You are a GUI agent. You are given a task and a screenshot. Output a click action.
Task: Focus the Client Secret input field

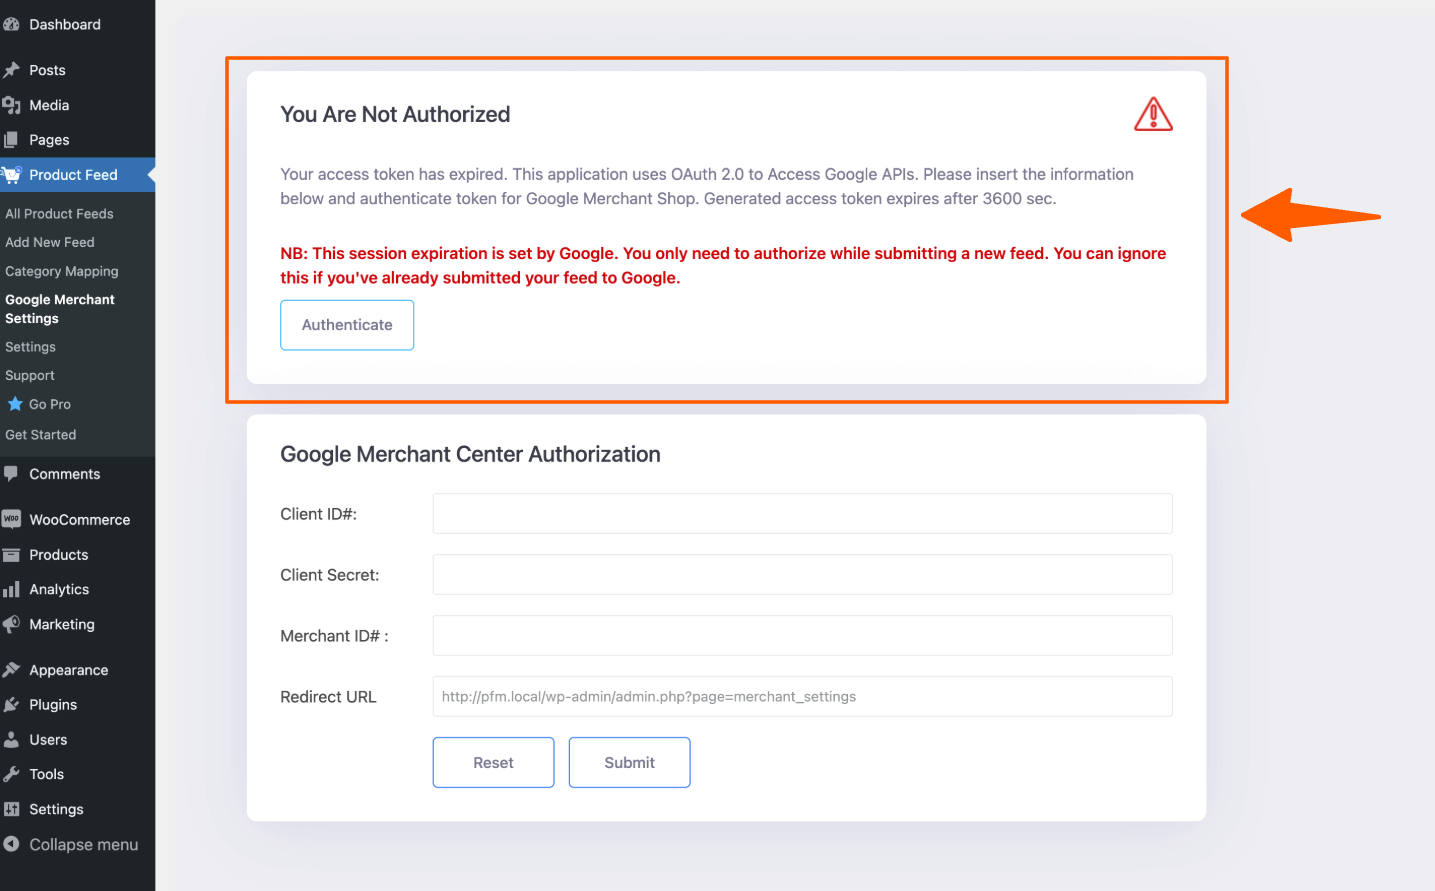coord(802,575)
